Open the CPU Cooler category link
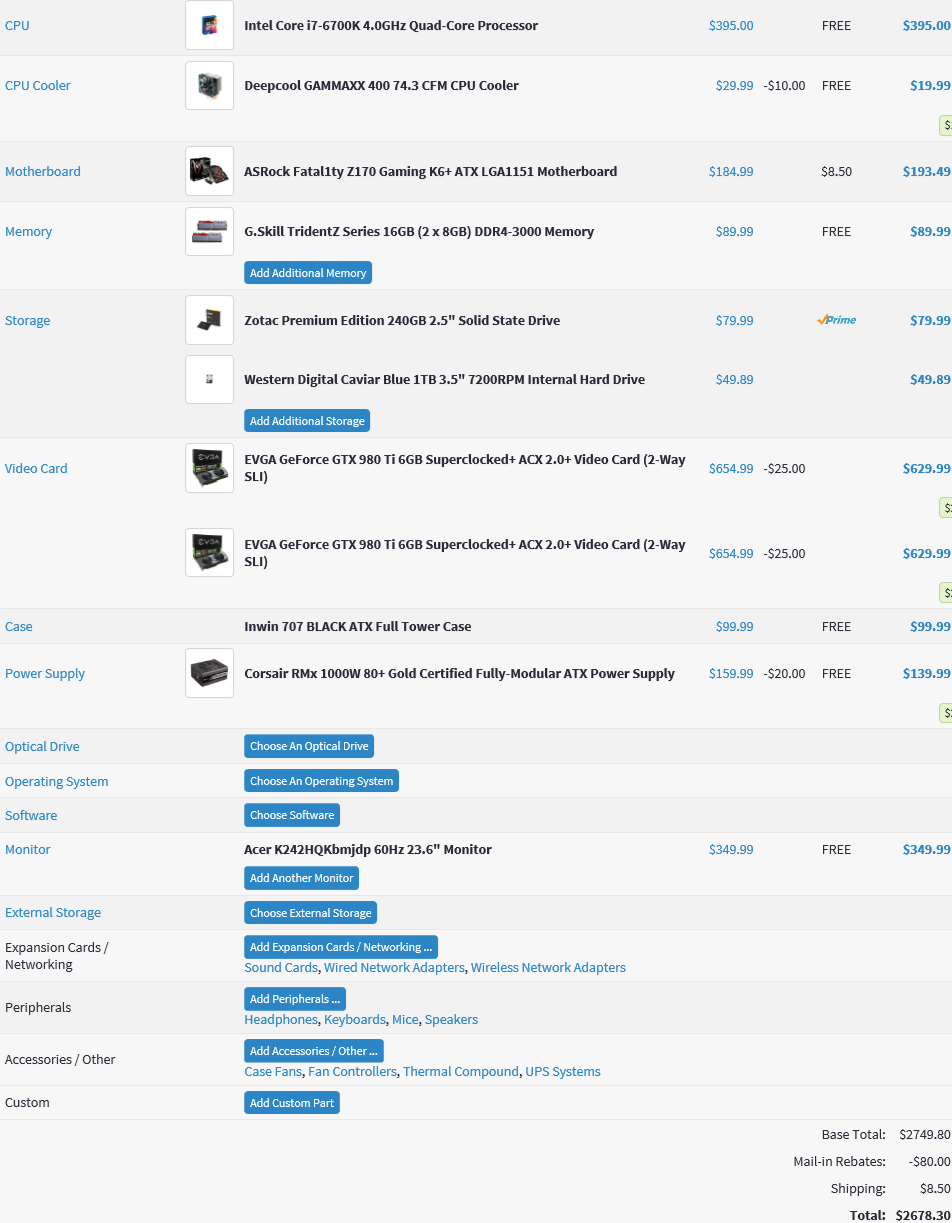 tap(38, 85)
